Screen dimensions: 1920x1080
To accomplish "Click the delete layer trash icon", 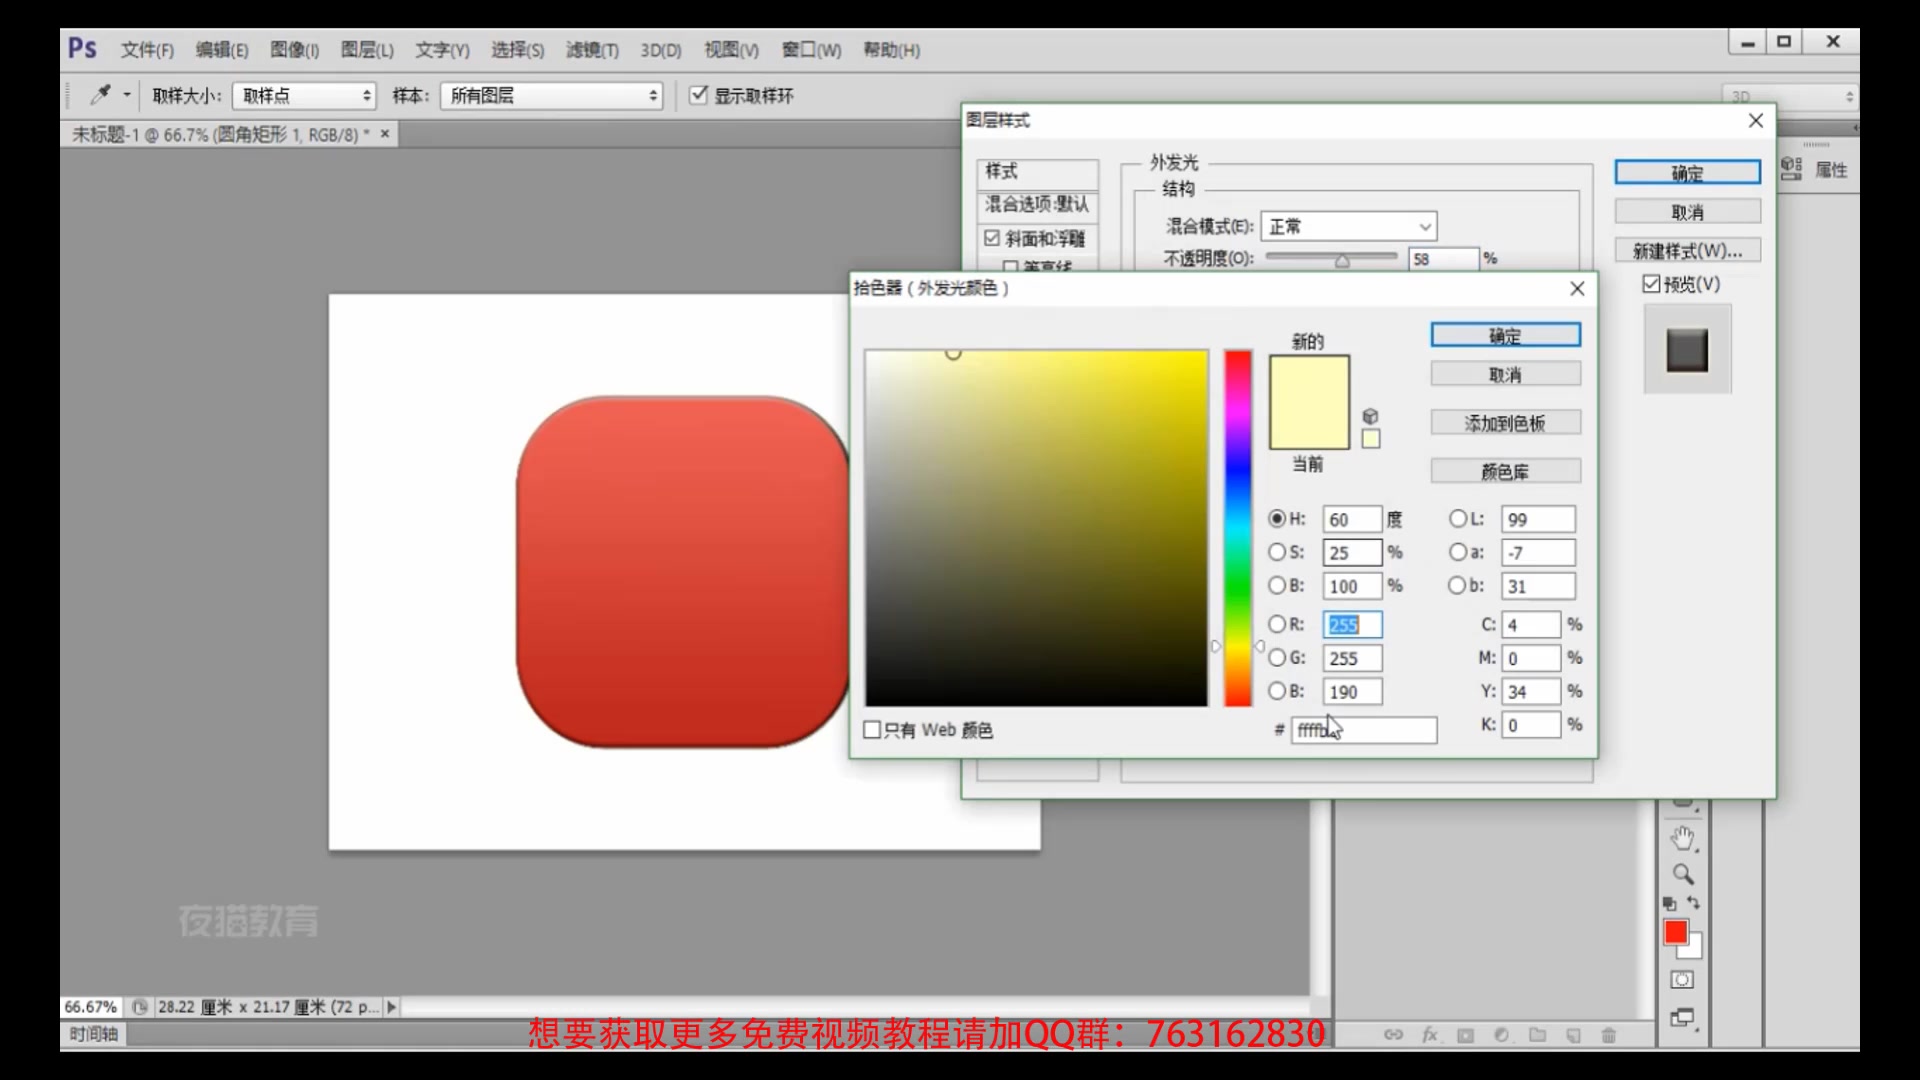I will click(1608, 1035).
